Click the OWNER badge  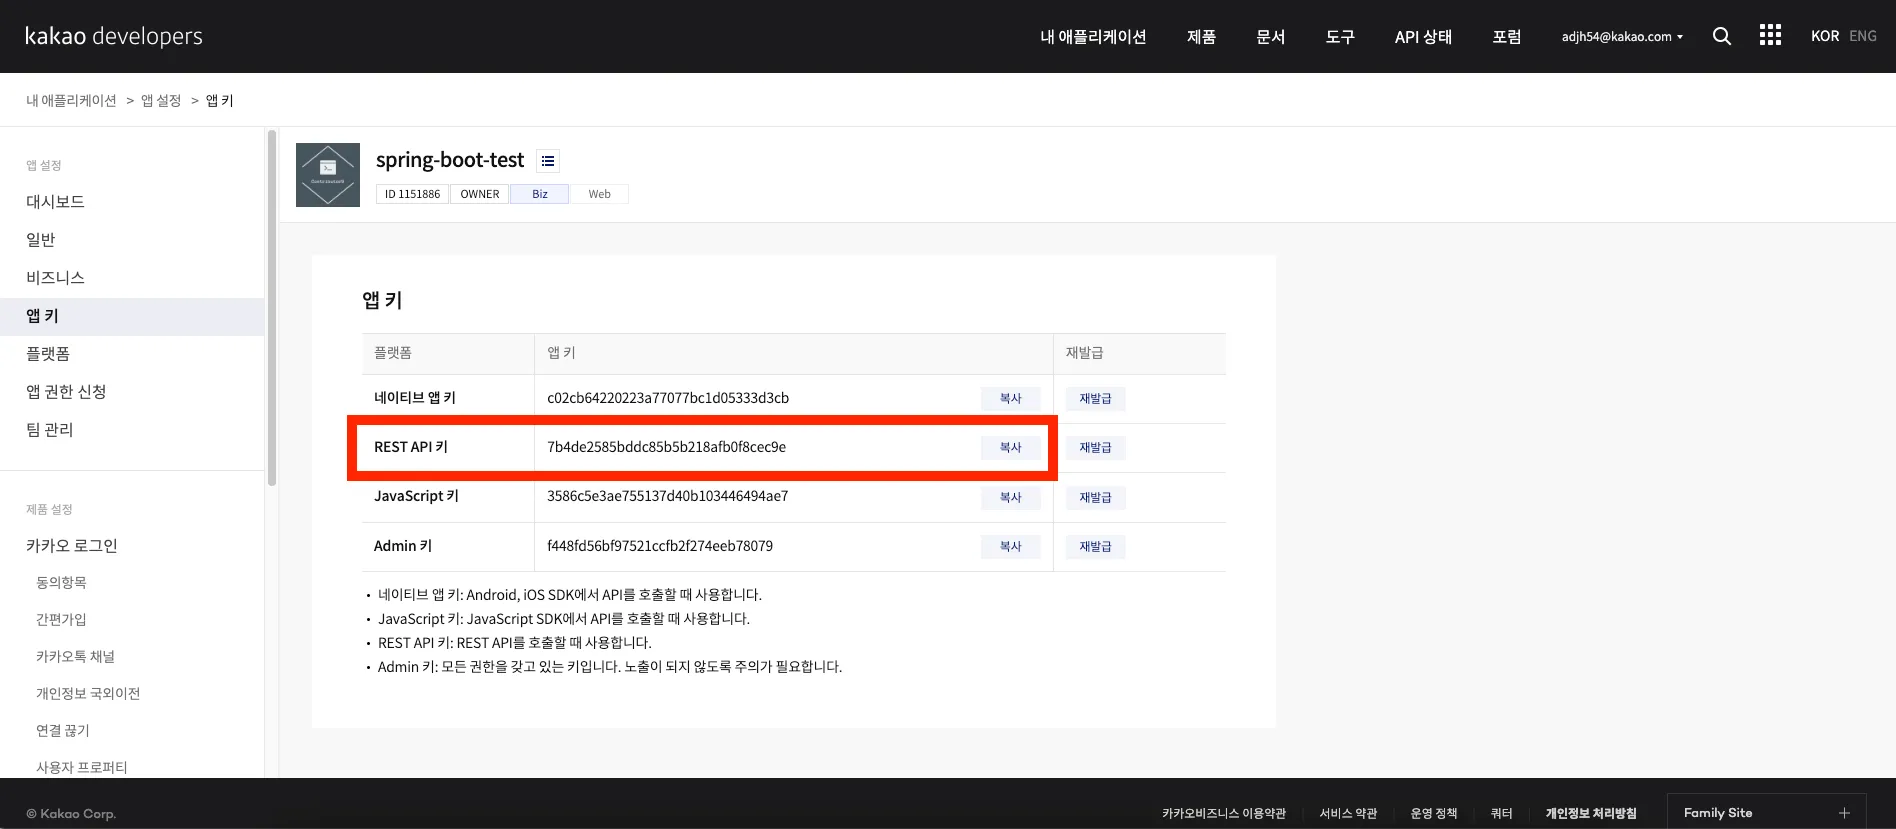480,194
